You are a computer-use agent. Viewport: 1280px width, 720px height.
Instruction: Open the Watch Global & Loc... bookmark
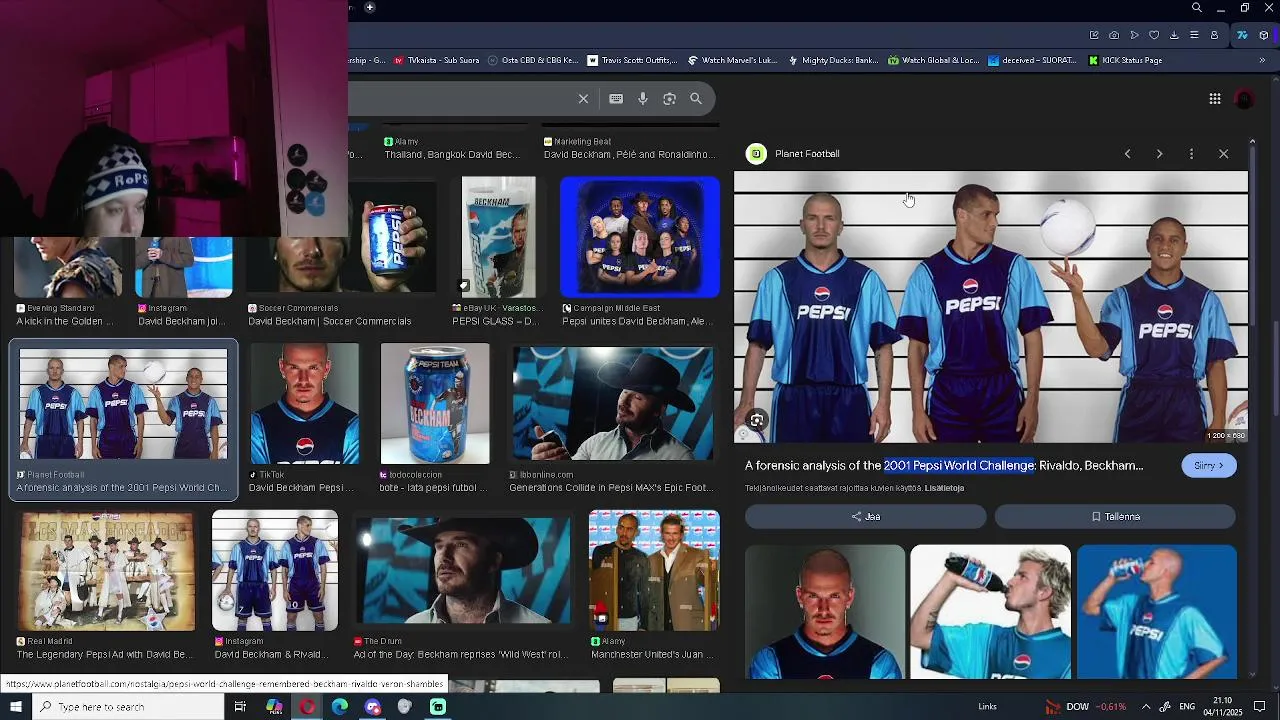[933, 60]
